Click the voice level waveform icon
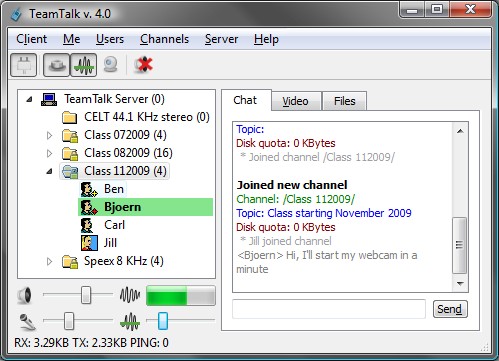Image resolution: width=499 pixels, height=361 pixels. (x=130, y=295)
